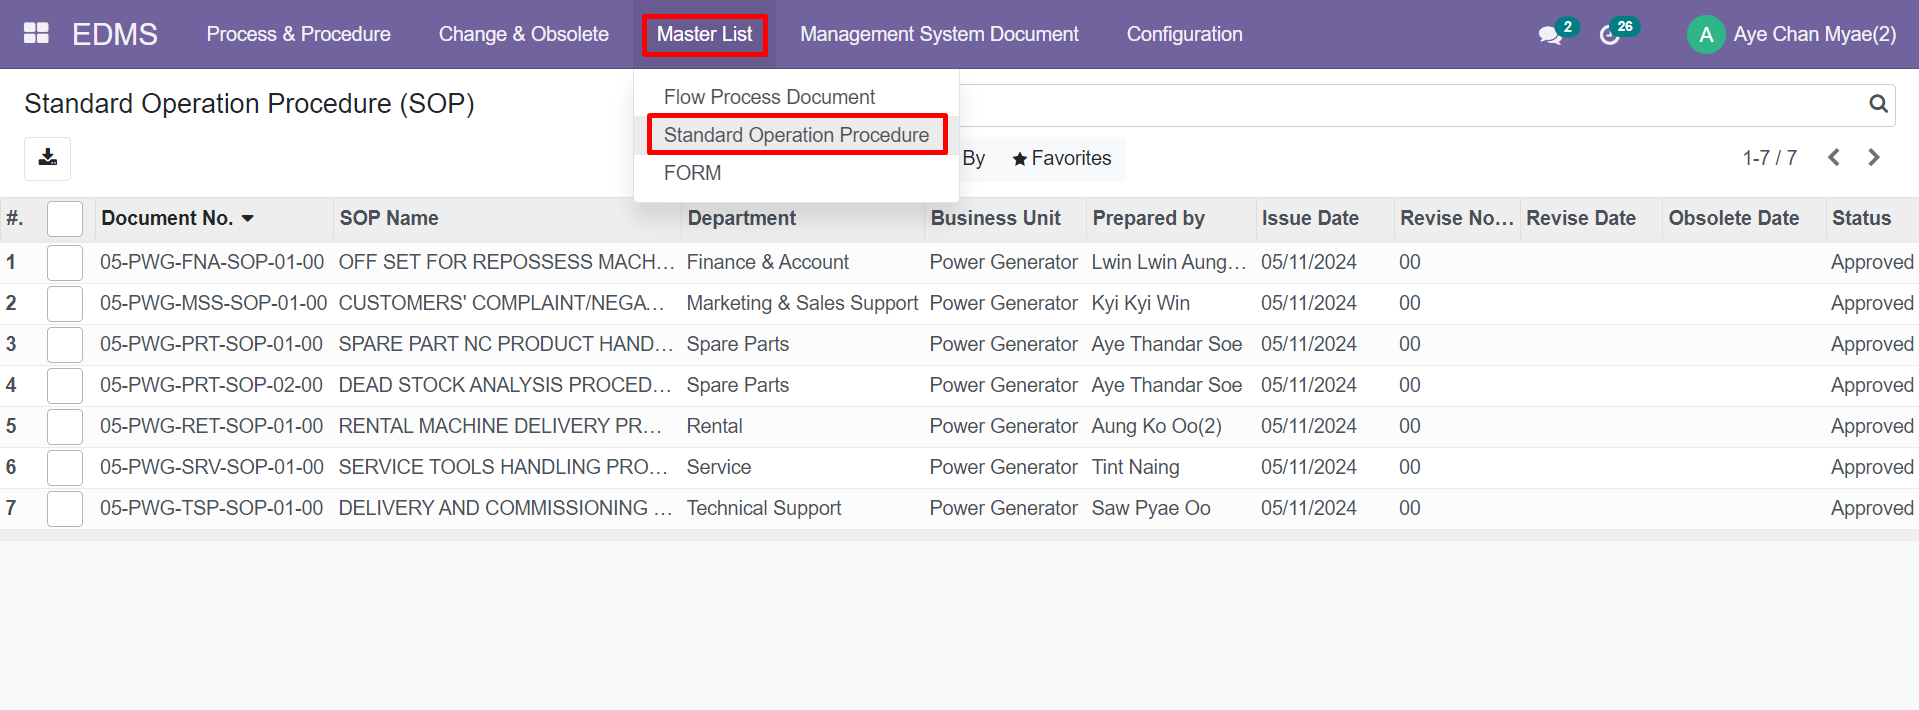Open CUSTOMERS' COMPLAINT/NEGA… record
Screen dimensions: 1919x710
[x=501, y=303]
